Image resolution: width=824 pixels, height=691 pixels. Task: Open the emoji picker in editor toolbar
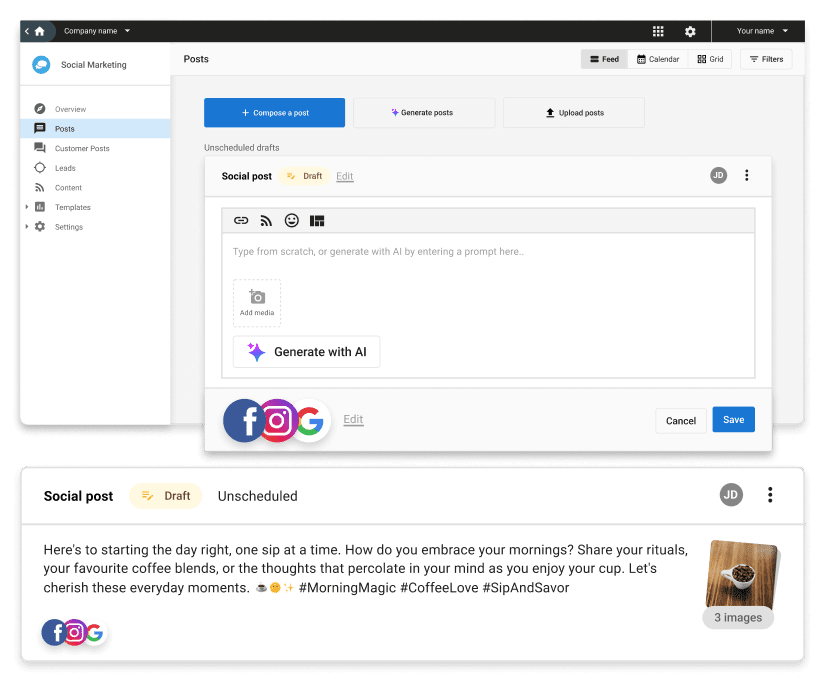(x=292, y=221)
